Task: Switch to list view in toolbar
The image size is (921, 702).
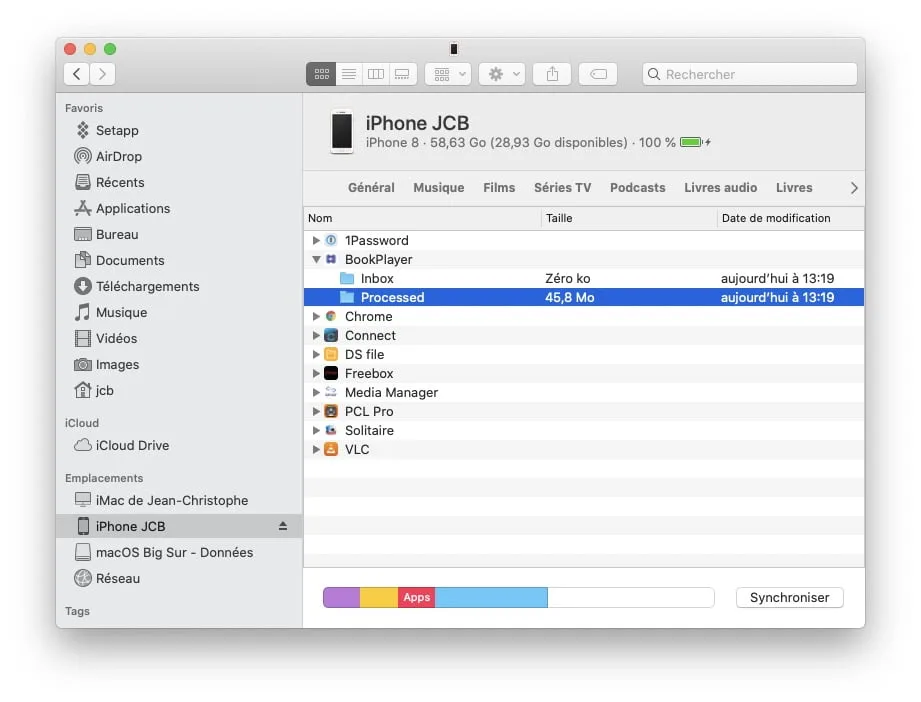Action: pyautogui.click(x=349, y=74)
